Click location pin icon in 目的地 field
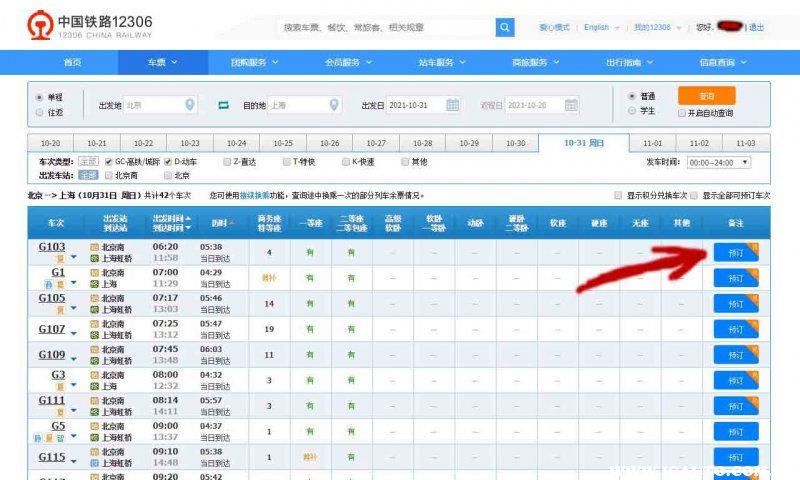The image size is (800, 480). point(332,105)
